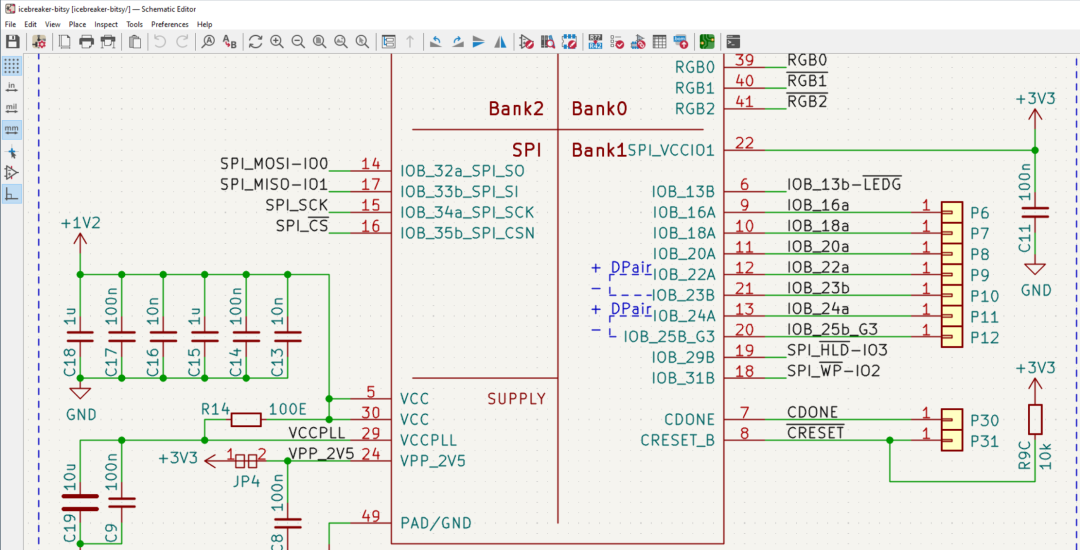Click the Generate BOM icon
Viewport: 1080px width, 550px height.
pos(681,42)
